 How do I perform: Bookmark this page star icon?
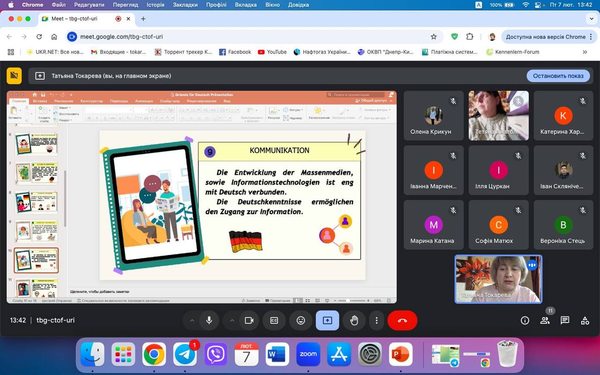point(434,37)
